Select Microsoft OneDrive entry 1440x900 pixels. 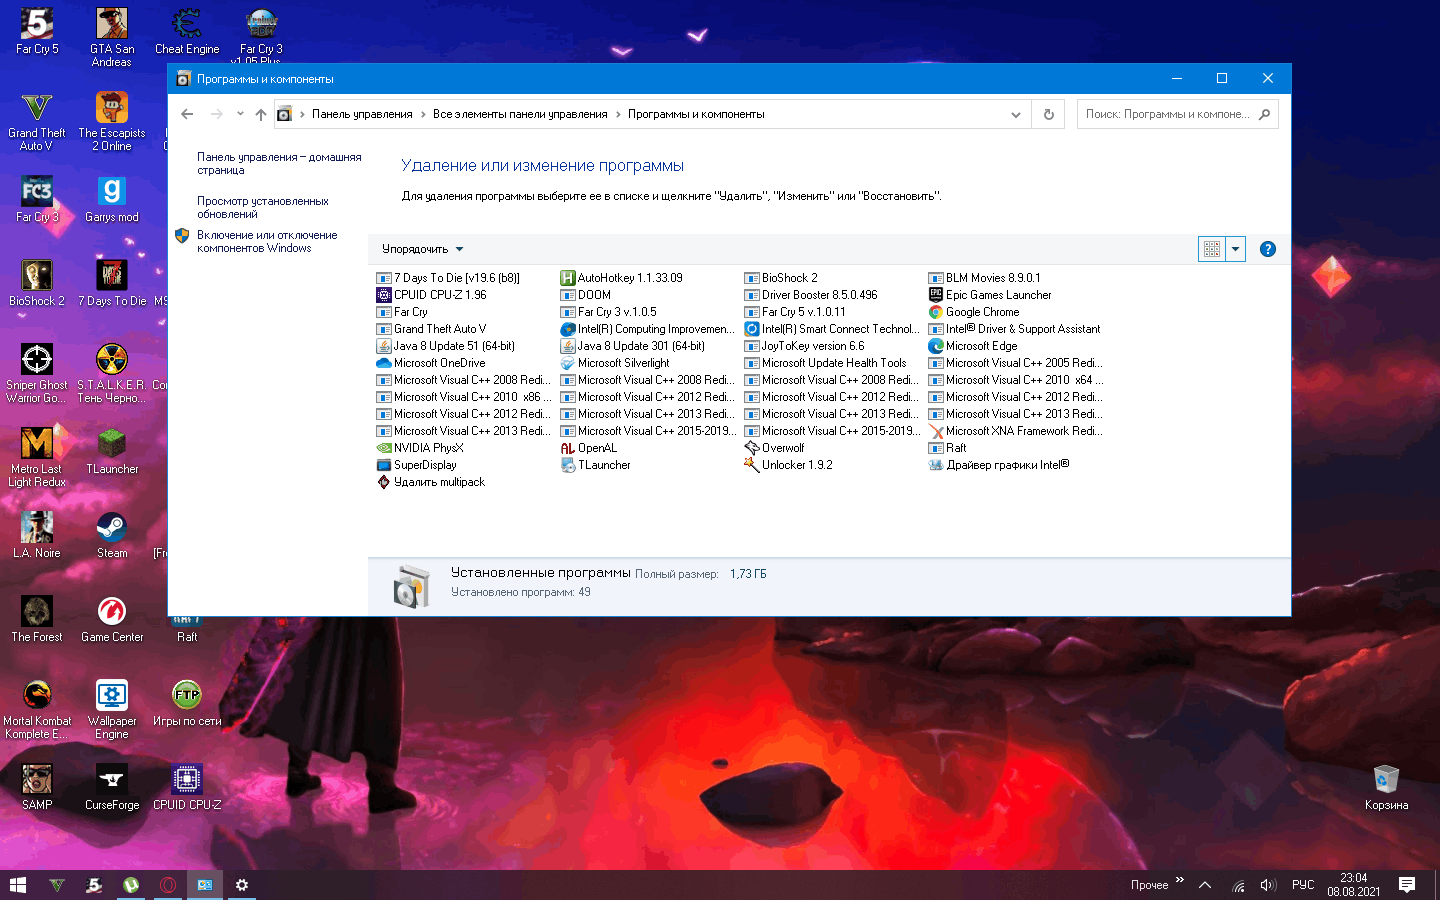[431, 363]
